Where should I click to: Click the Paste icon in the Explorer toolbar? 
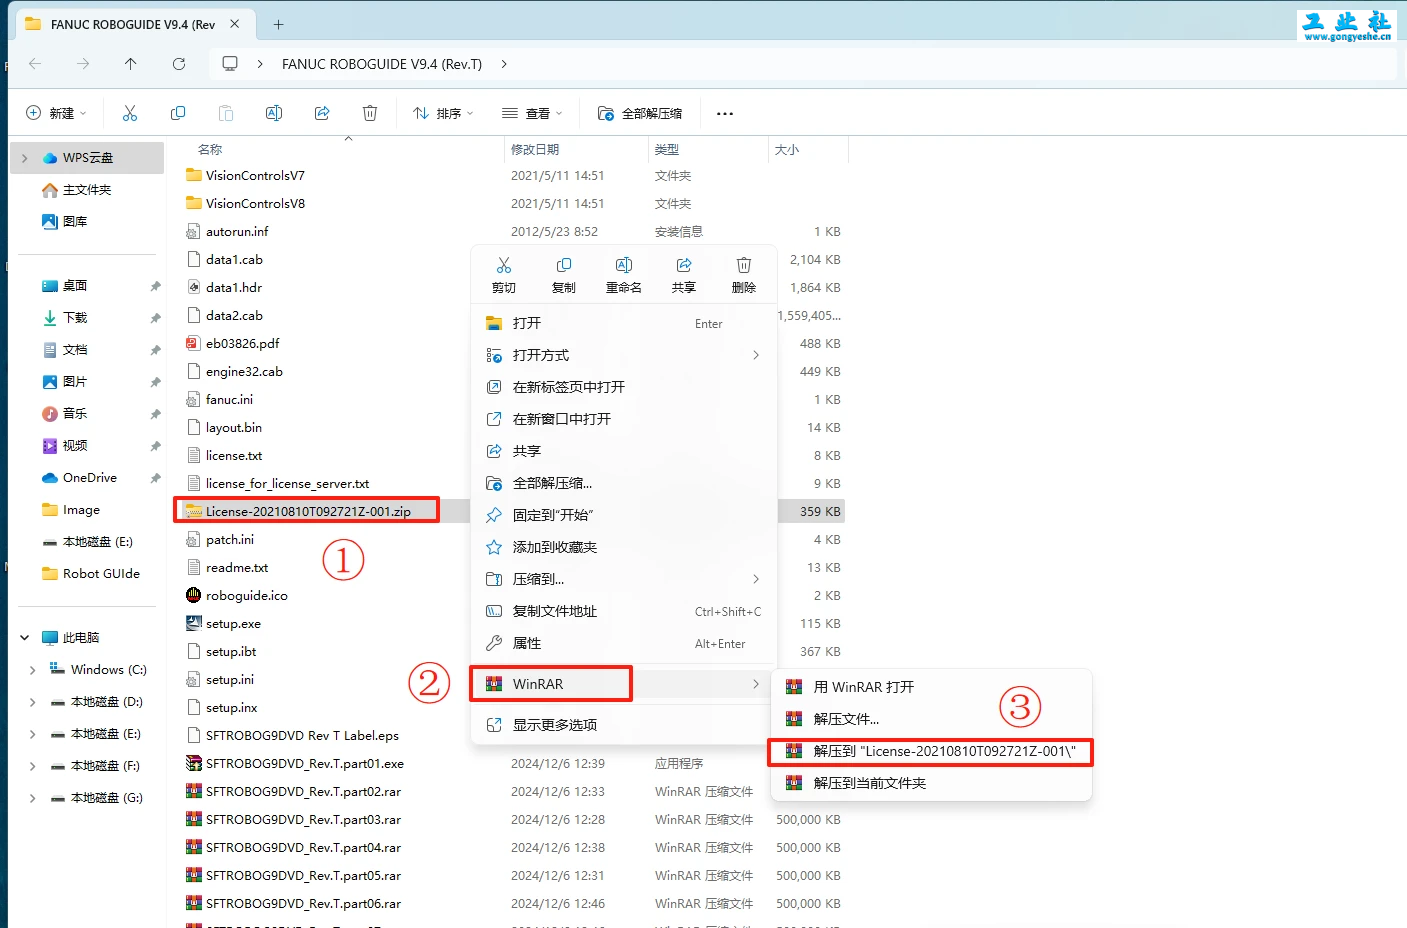(226, 113)
